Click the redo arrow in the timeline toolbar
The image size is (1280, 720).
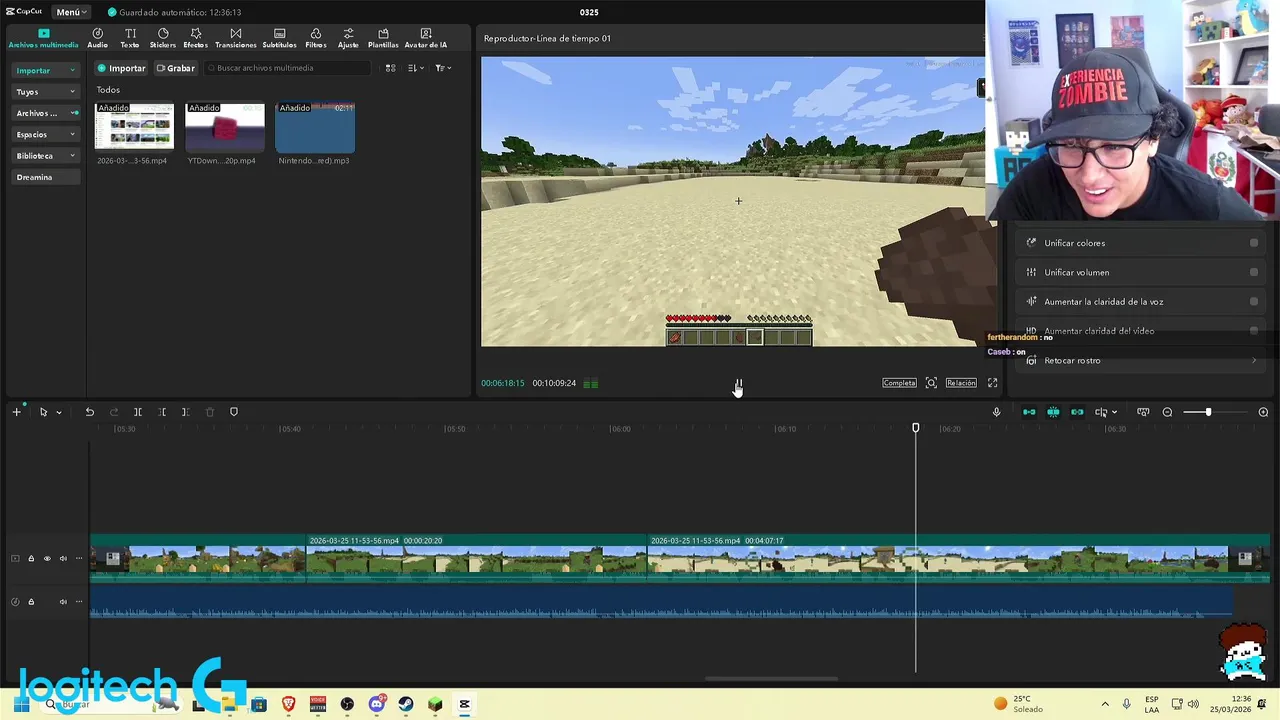click(x=113, y=412)
